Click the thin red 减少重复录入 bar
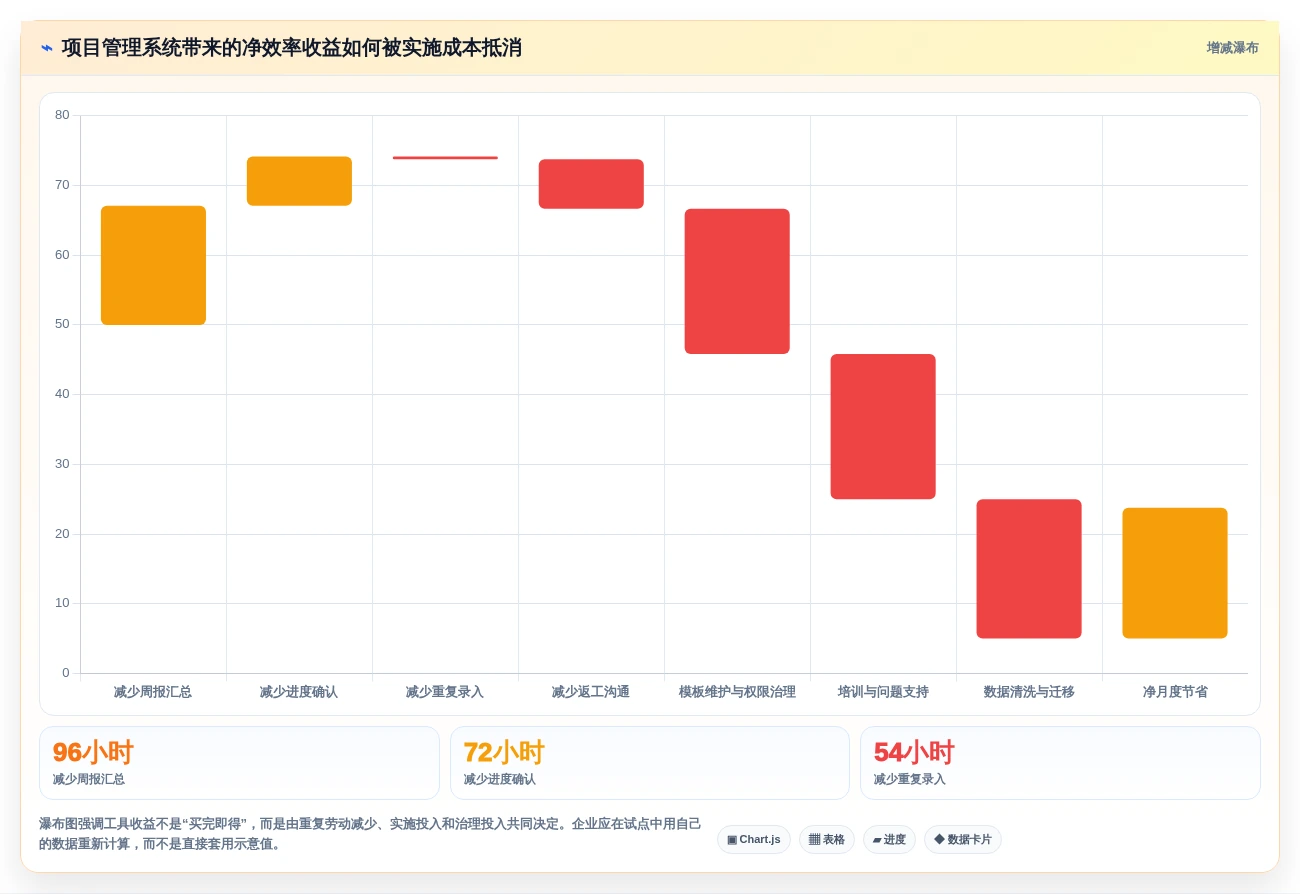 445,158
